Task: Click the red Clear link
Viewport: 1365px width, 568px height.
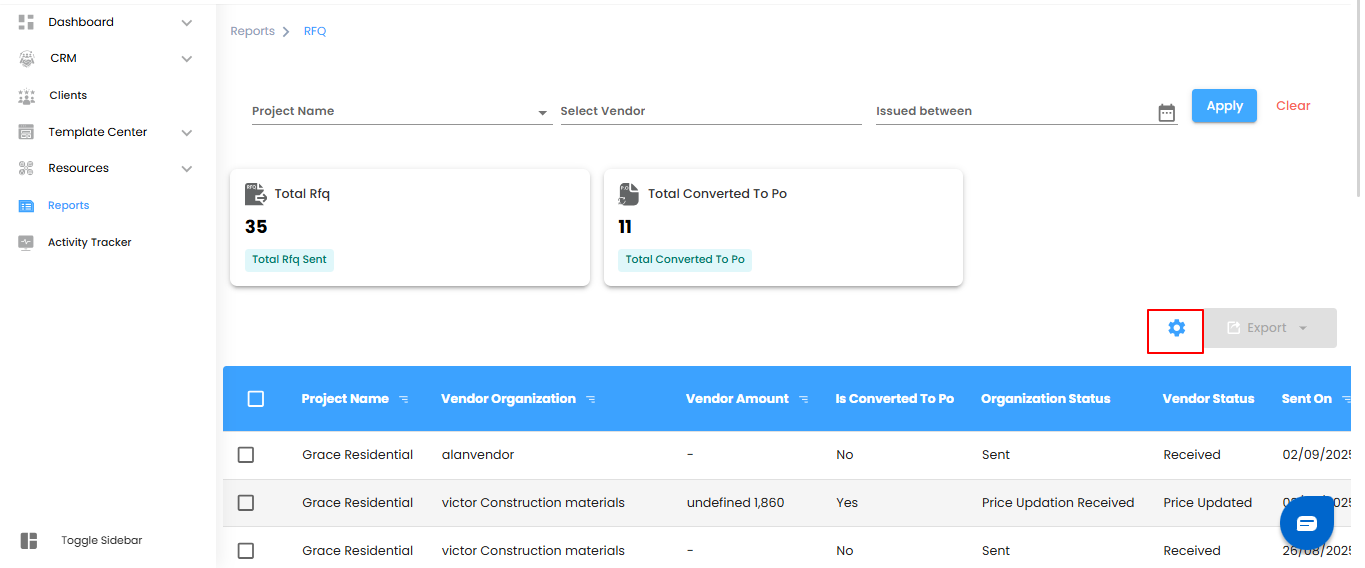Action: [x=1293, y=106]
